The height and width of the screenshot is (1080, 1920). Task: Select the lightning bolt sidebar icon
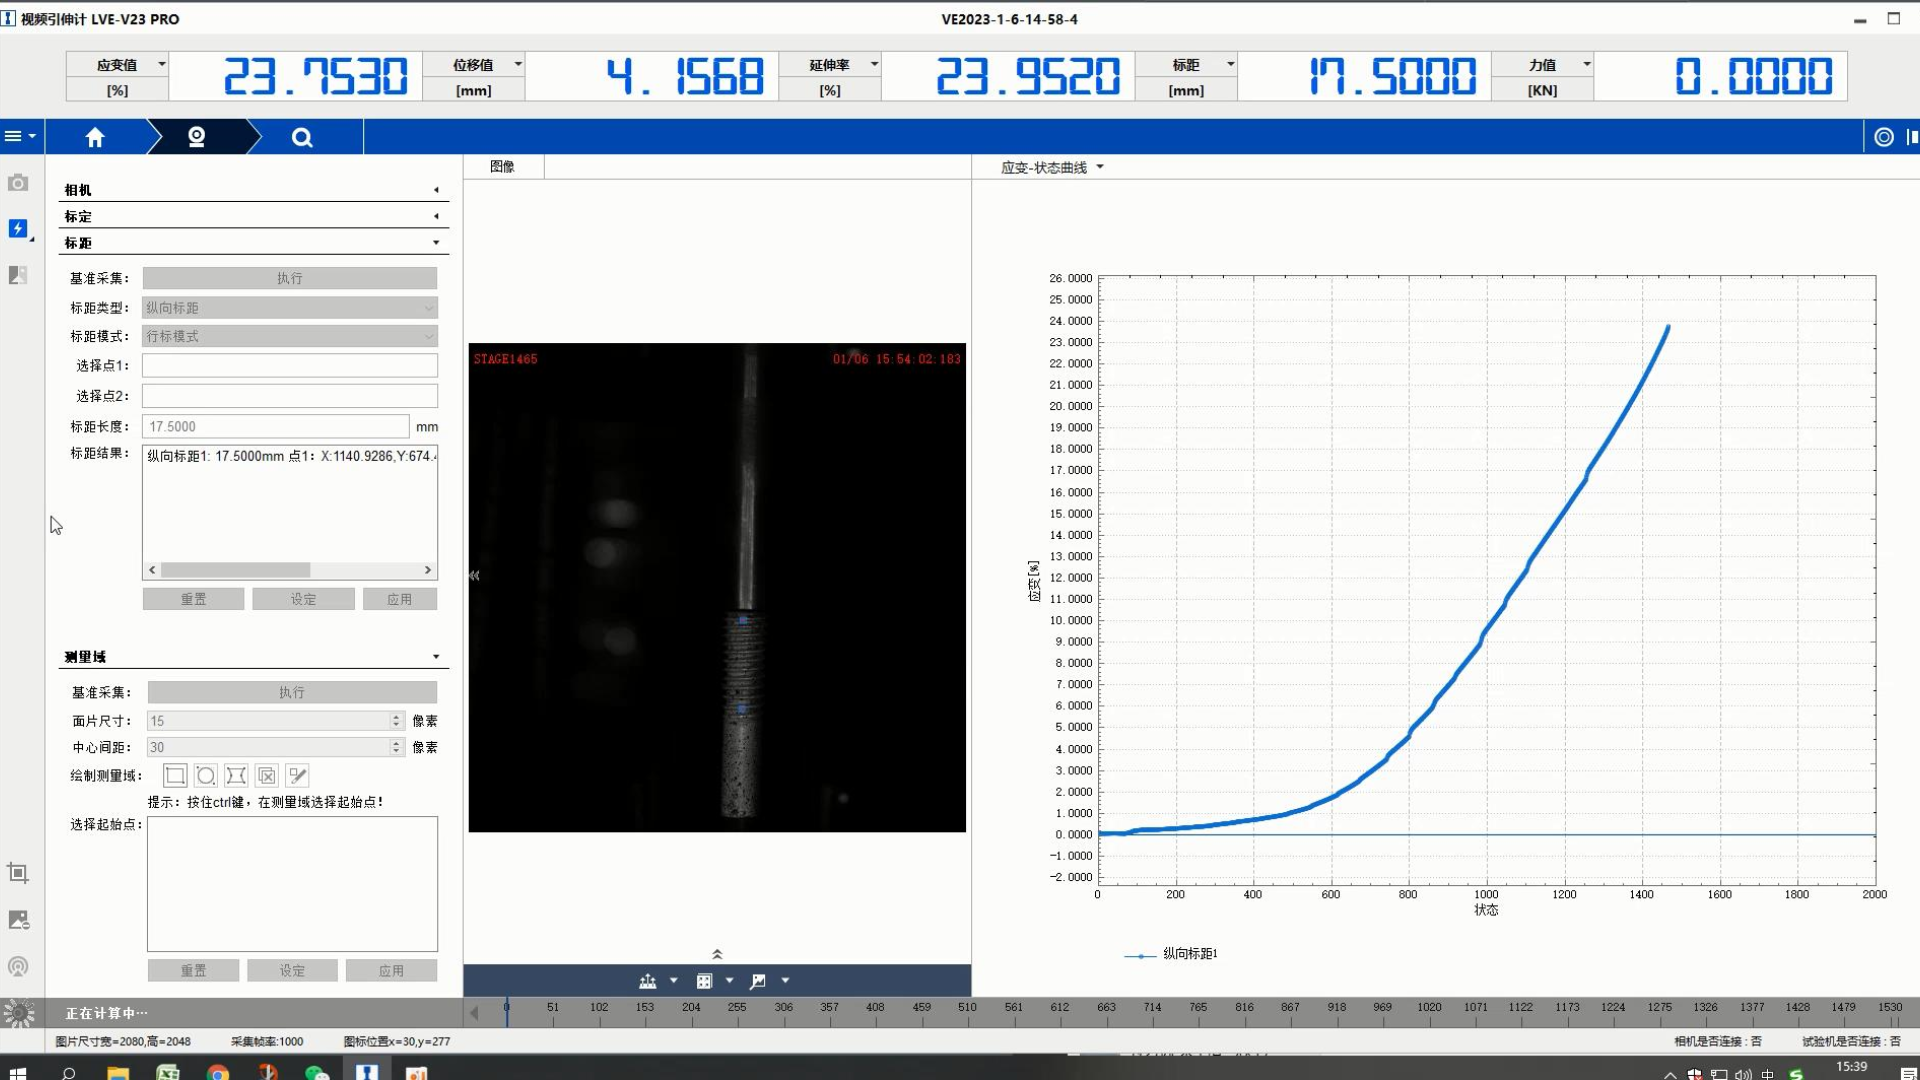pyautogui.click(x=18, y=229)
